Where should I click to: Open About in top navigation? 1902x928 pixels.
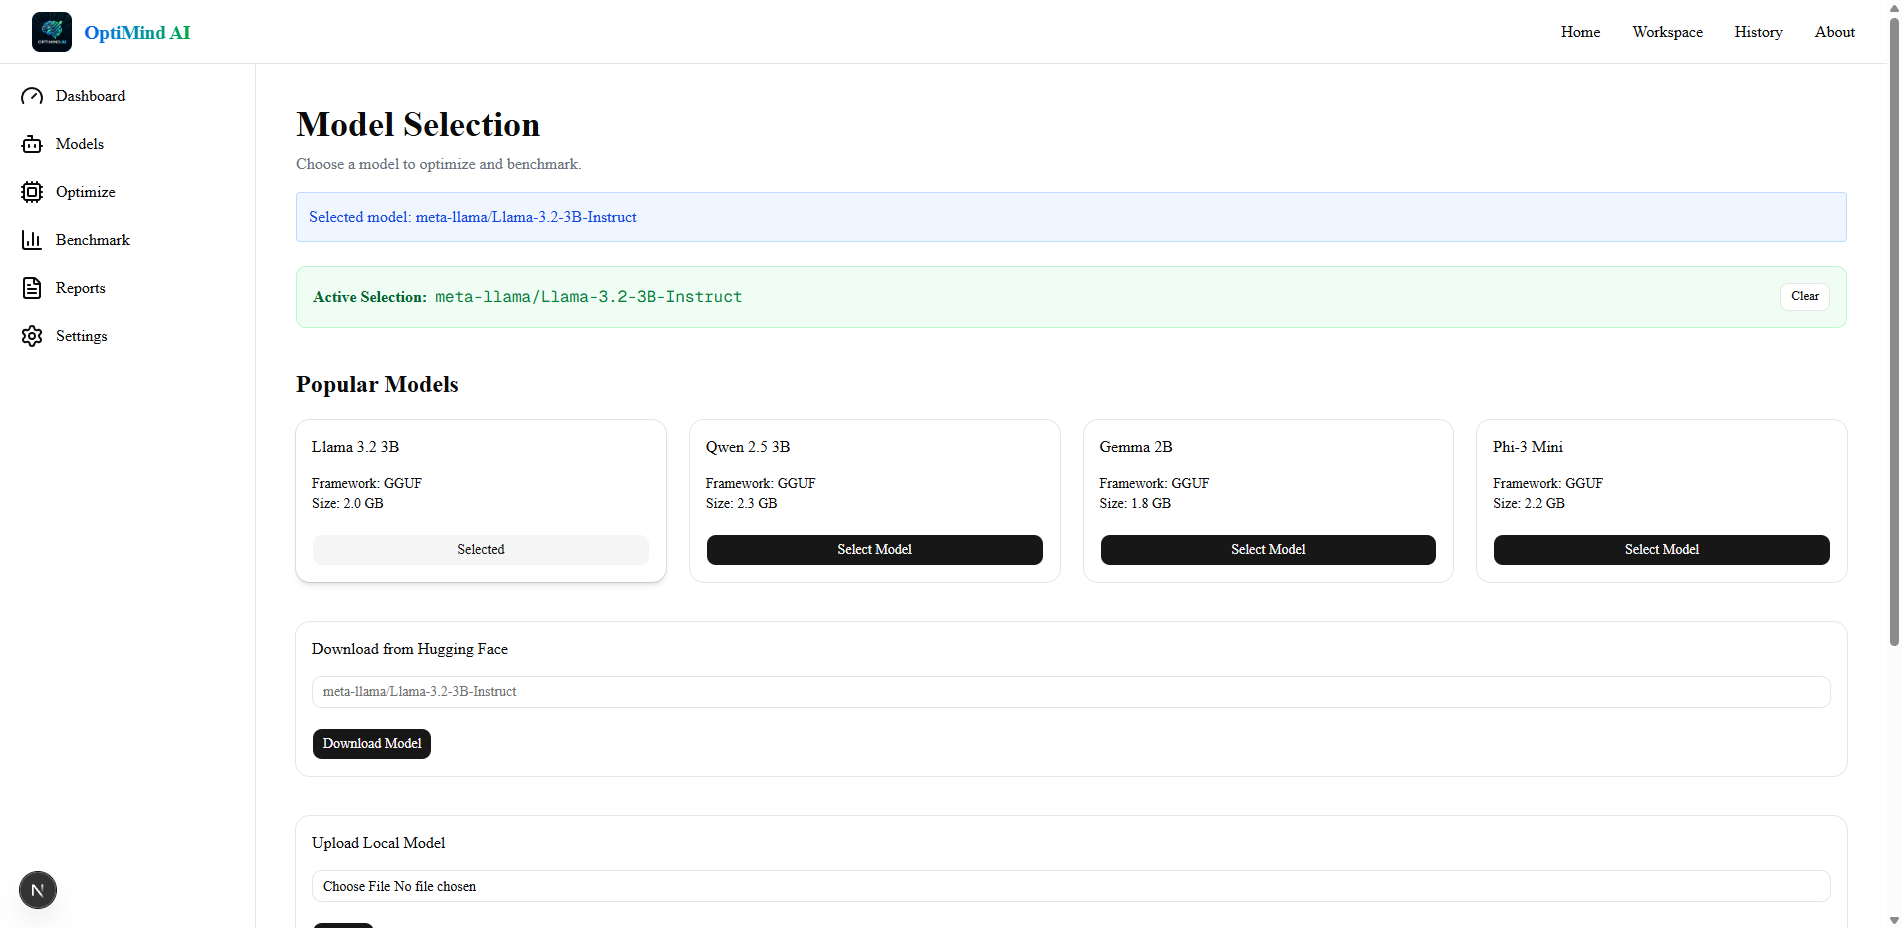pos(1834,32)
